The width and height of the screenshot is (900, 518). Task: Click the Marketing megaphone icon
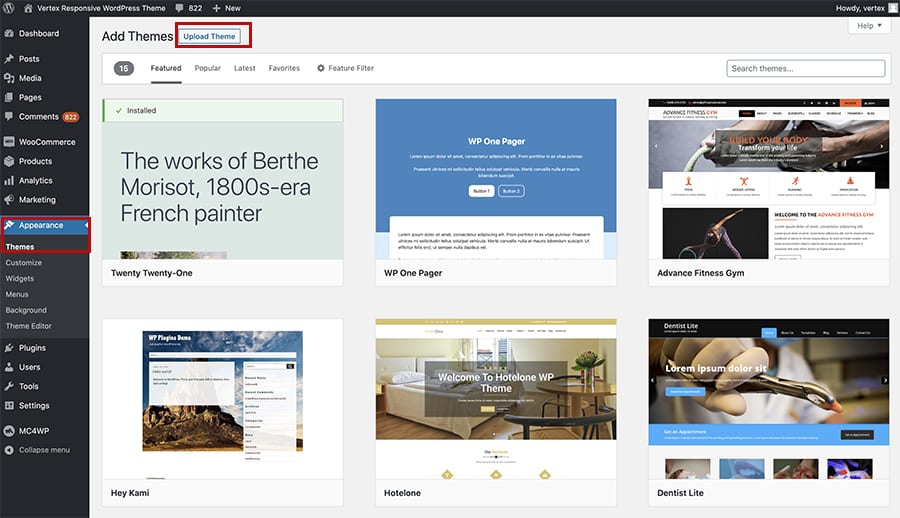[x=9, y=200]
